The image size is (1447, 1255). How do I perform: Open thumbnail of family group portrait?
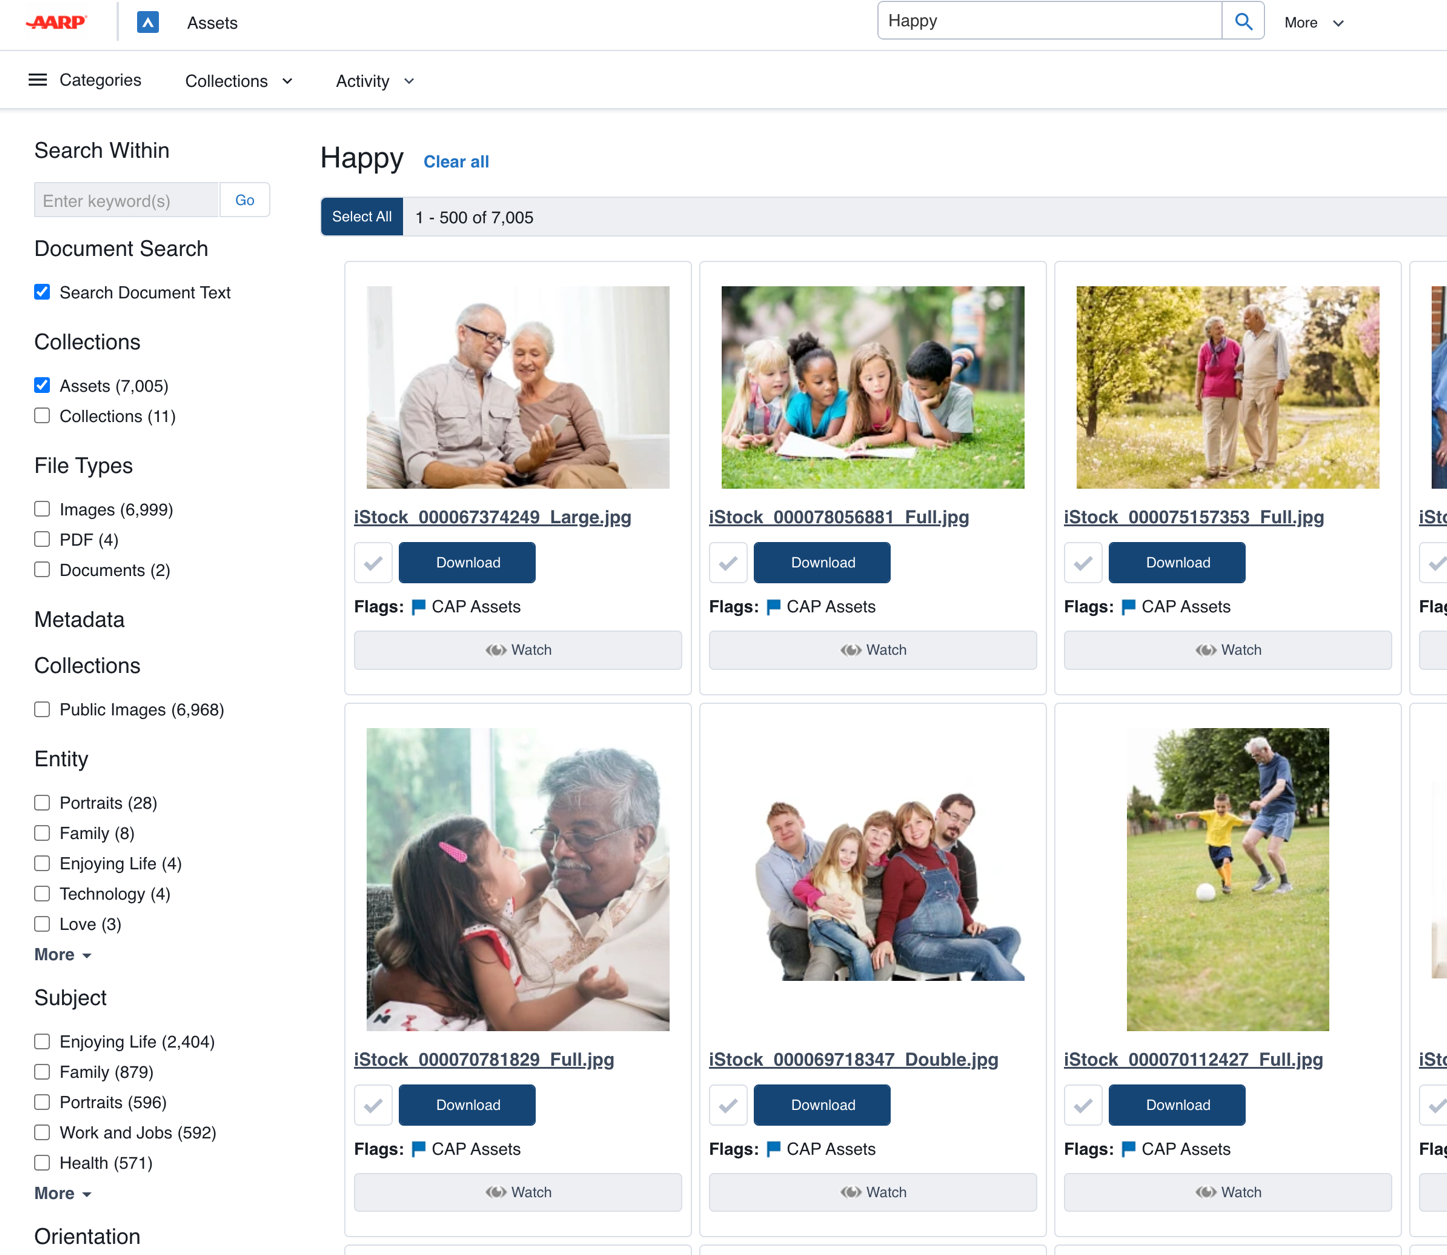873,880
